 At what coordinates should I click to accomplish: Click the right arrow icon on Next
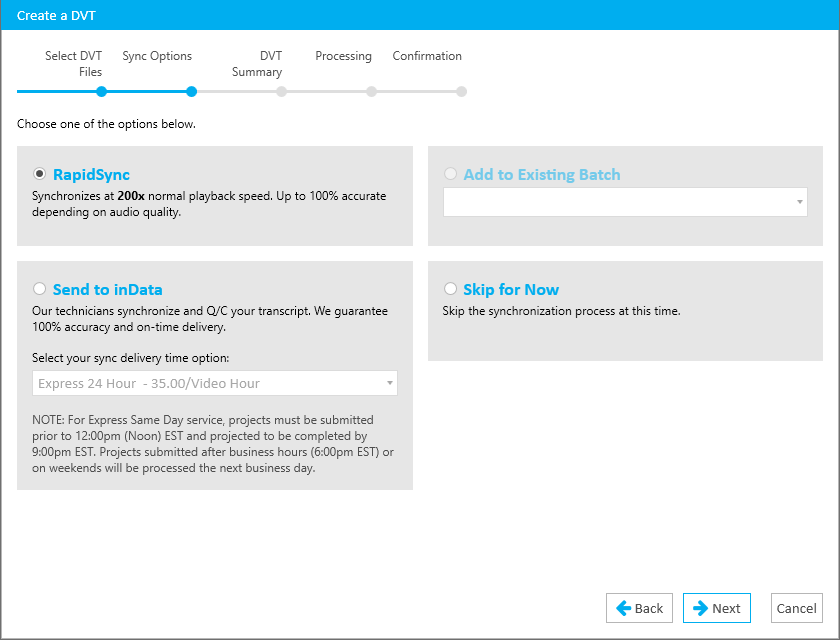pyautogui.click(x=700, y=608)
